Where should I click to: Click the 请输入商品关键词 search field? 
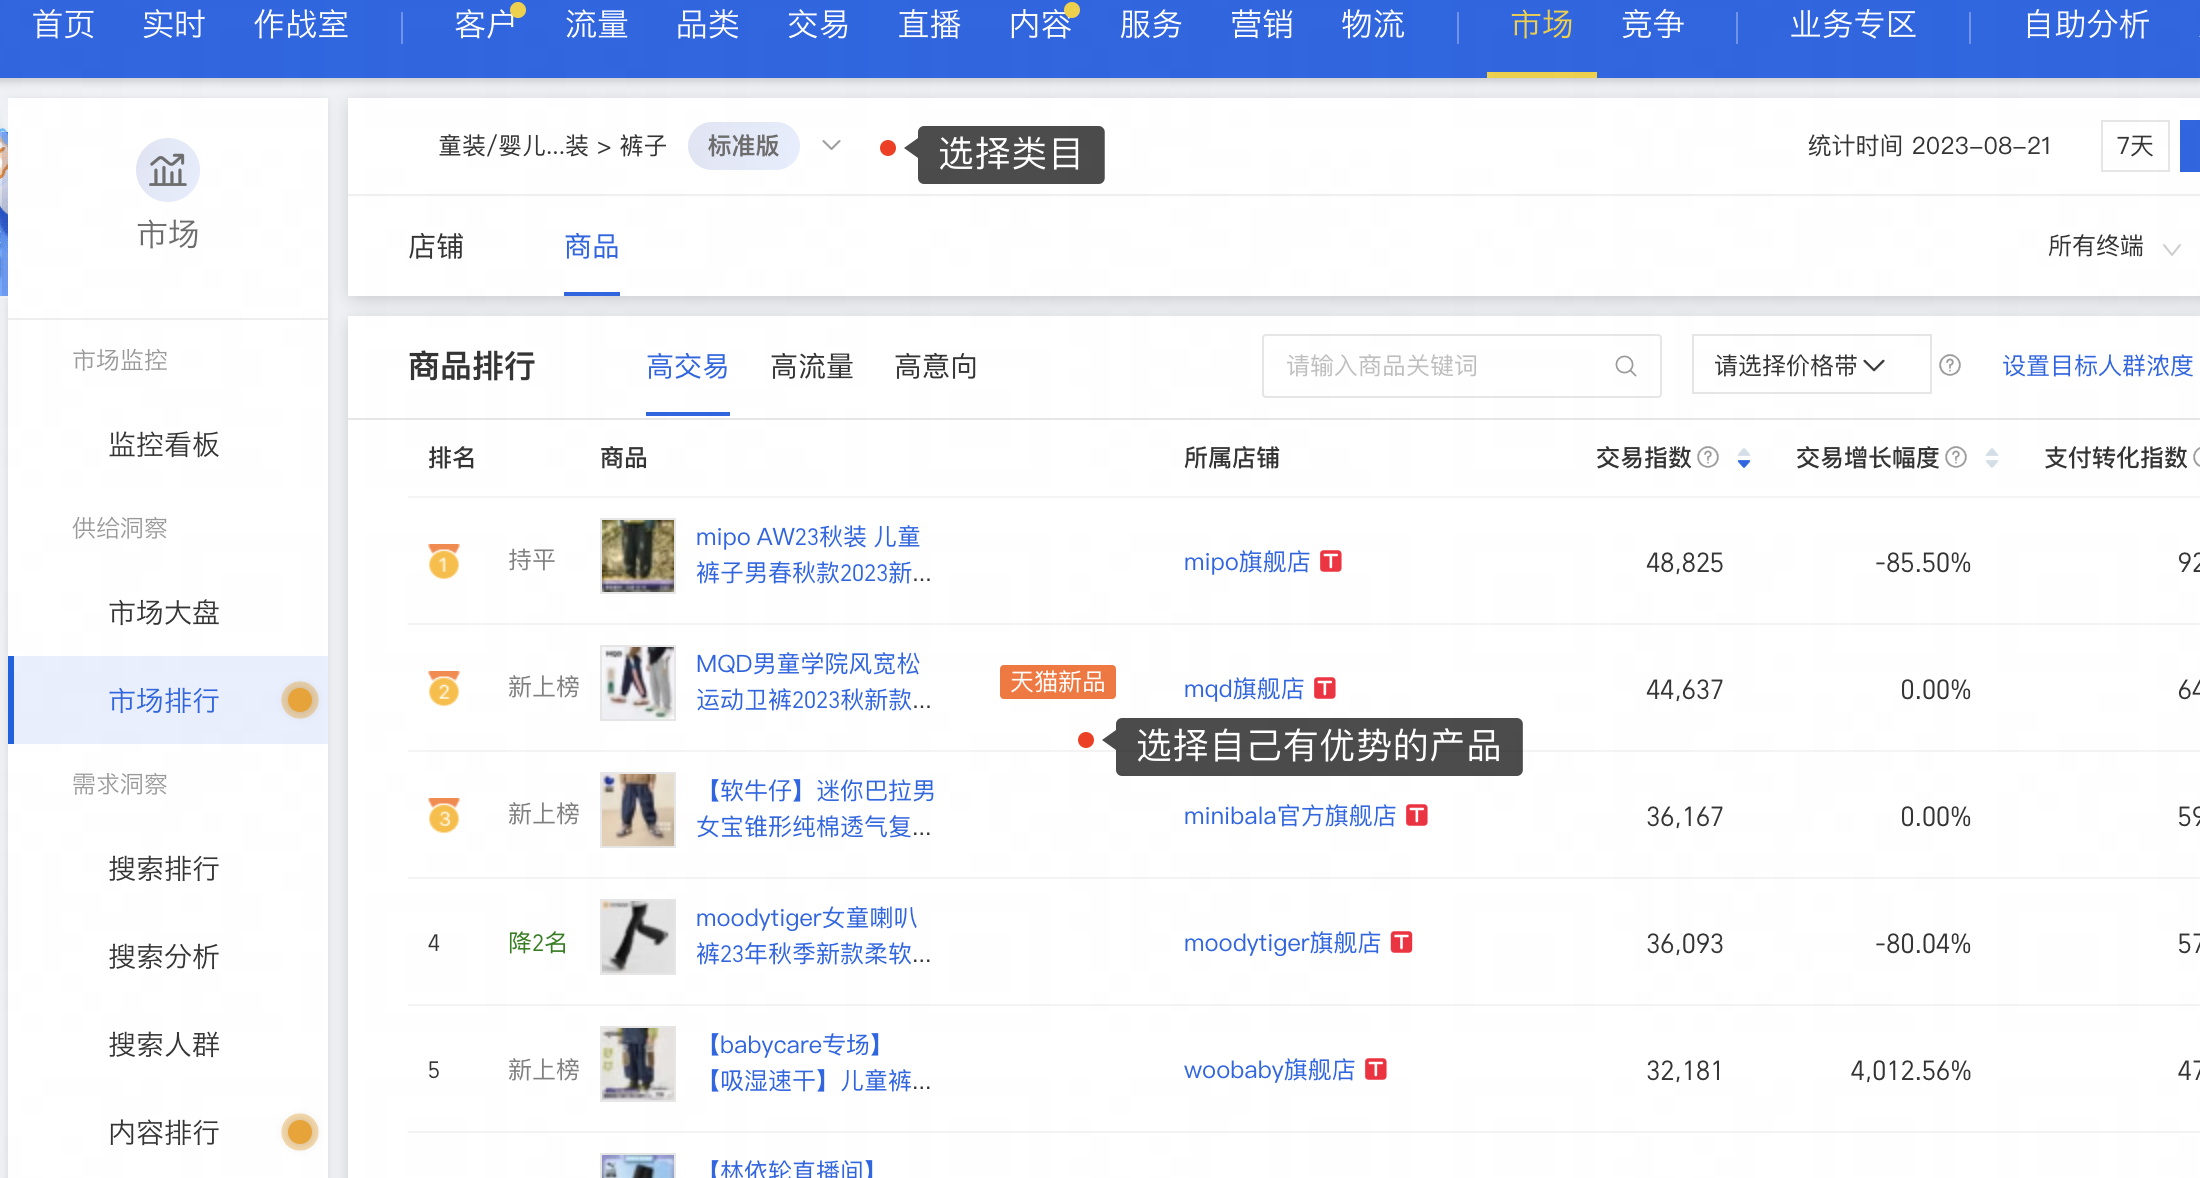point(1462,366)
